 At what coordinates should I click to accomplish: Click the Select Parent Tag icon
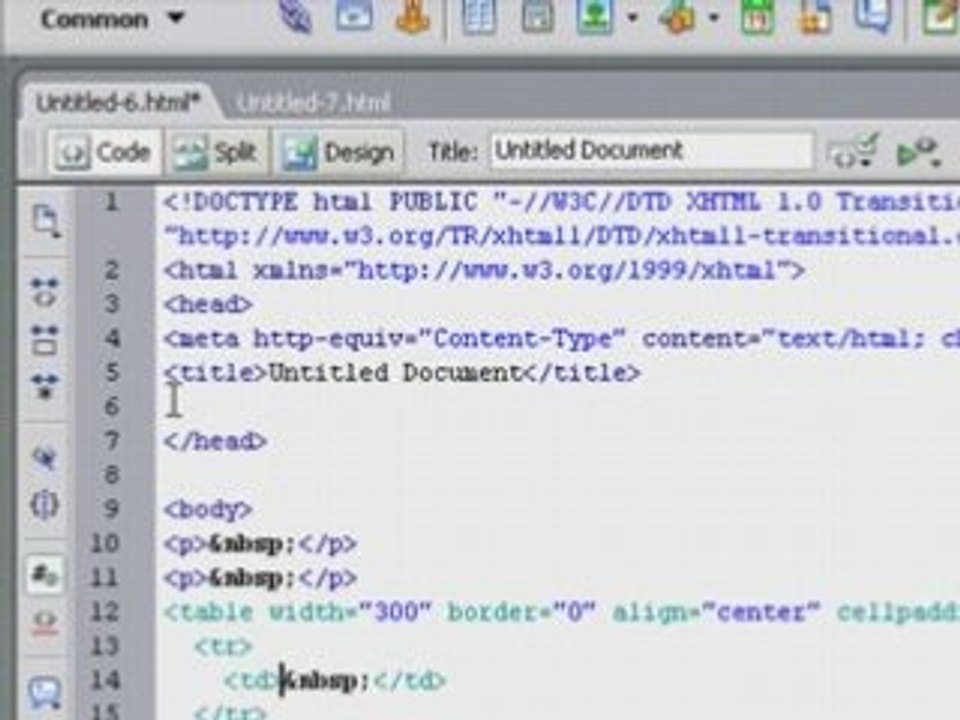(44, 457)
